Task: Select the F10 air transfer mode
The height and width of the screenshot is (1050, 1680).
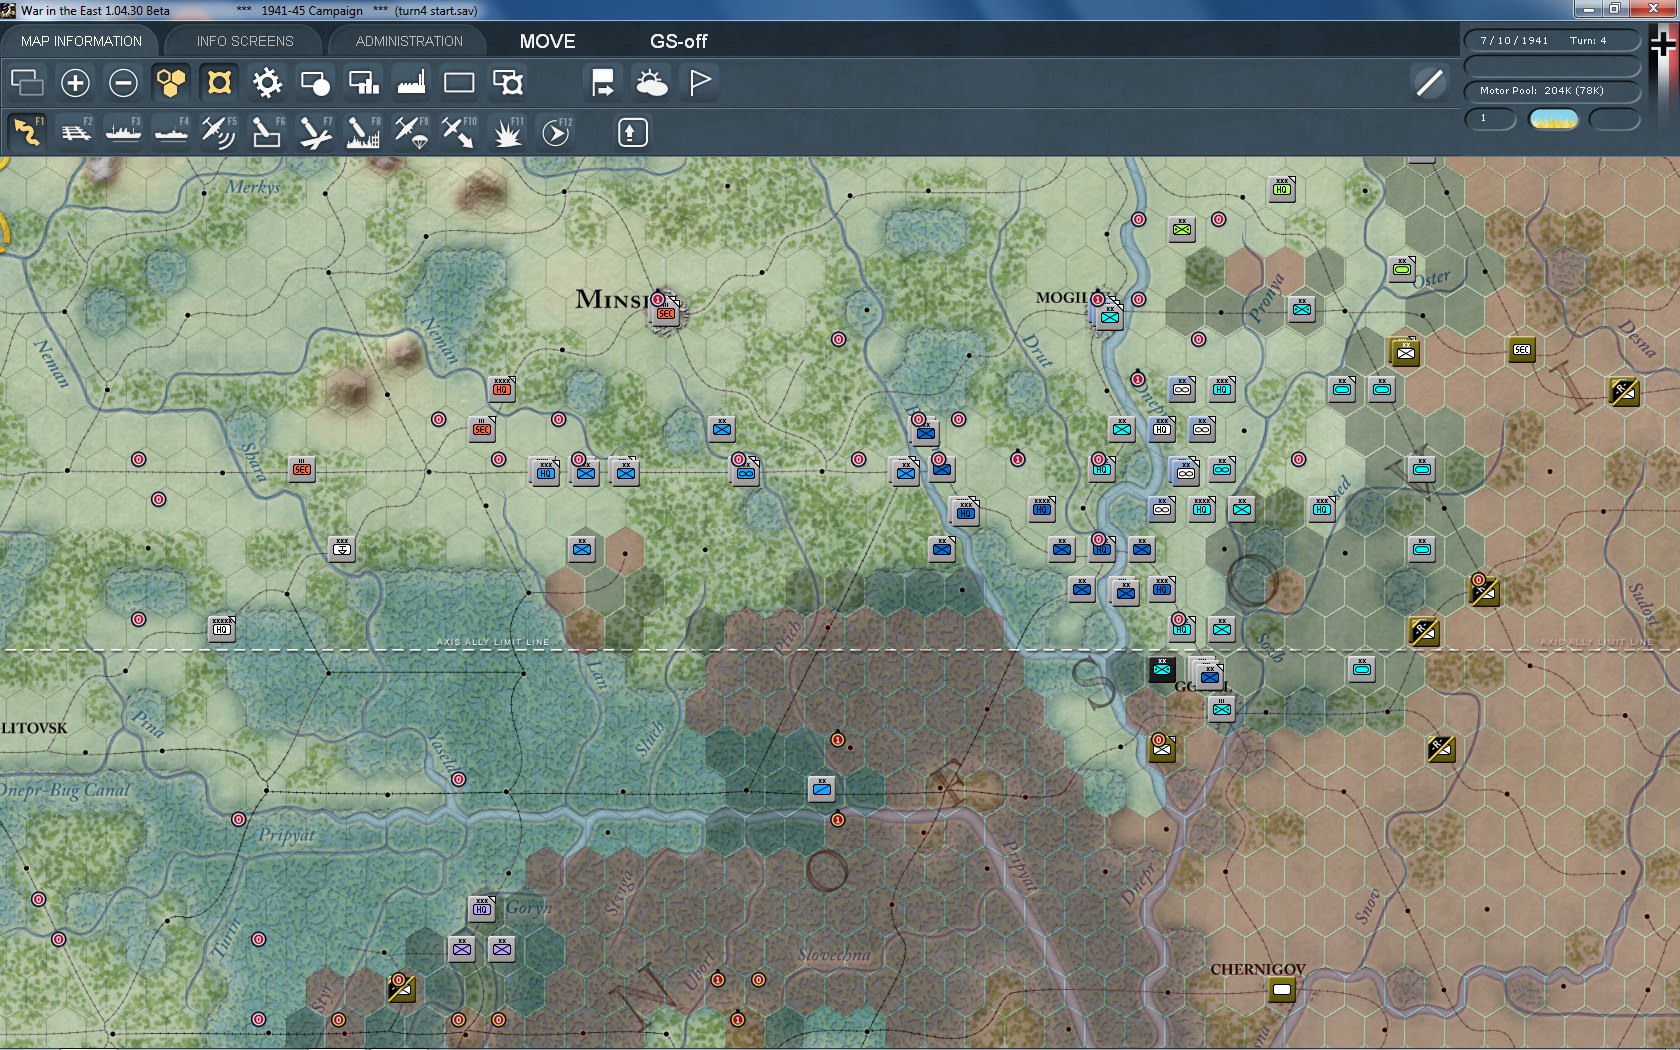Action: 459,132
